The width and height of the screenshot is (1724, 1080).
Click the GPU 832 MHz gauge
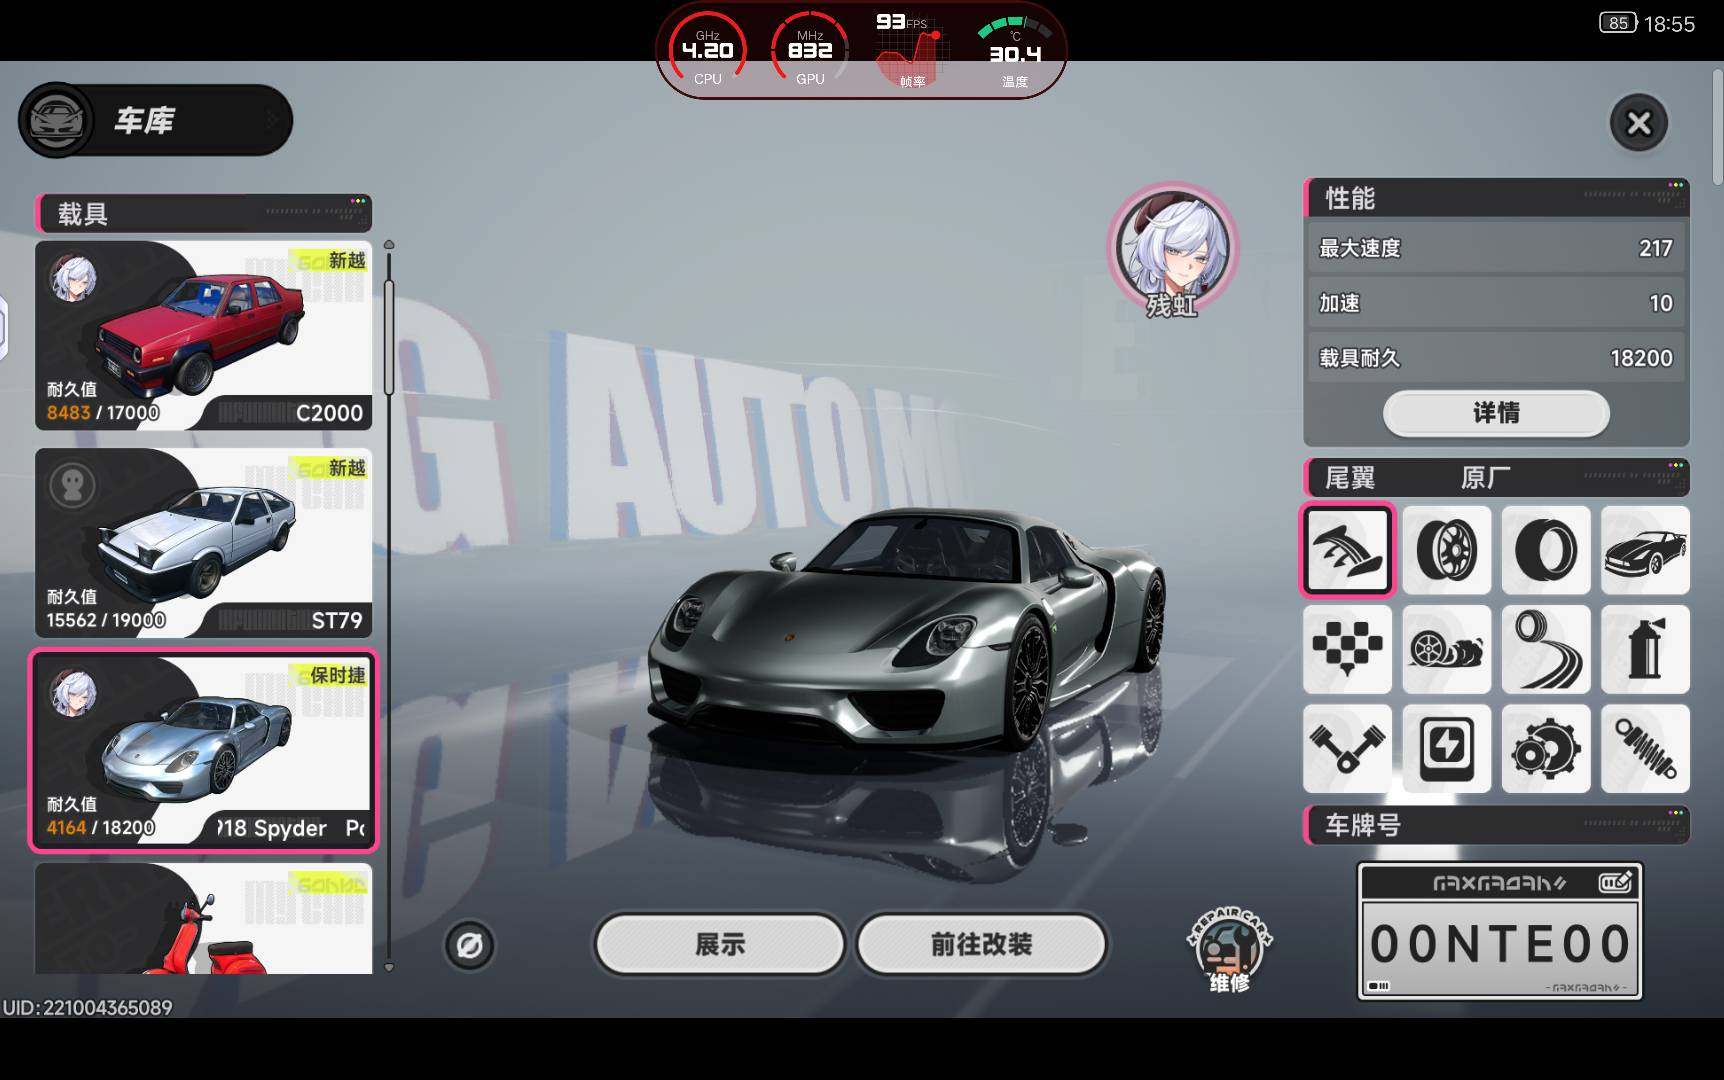tap(810, 50)
